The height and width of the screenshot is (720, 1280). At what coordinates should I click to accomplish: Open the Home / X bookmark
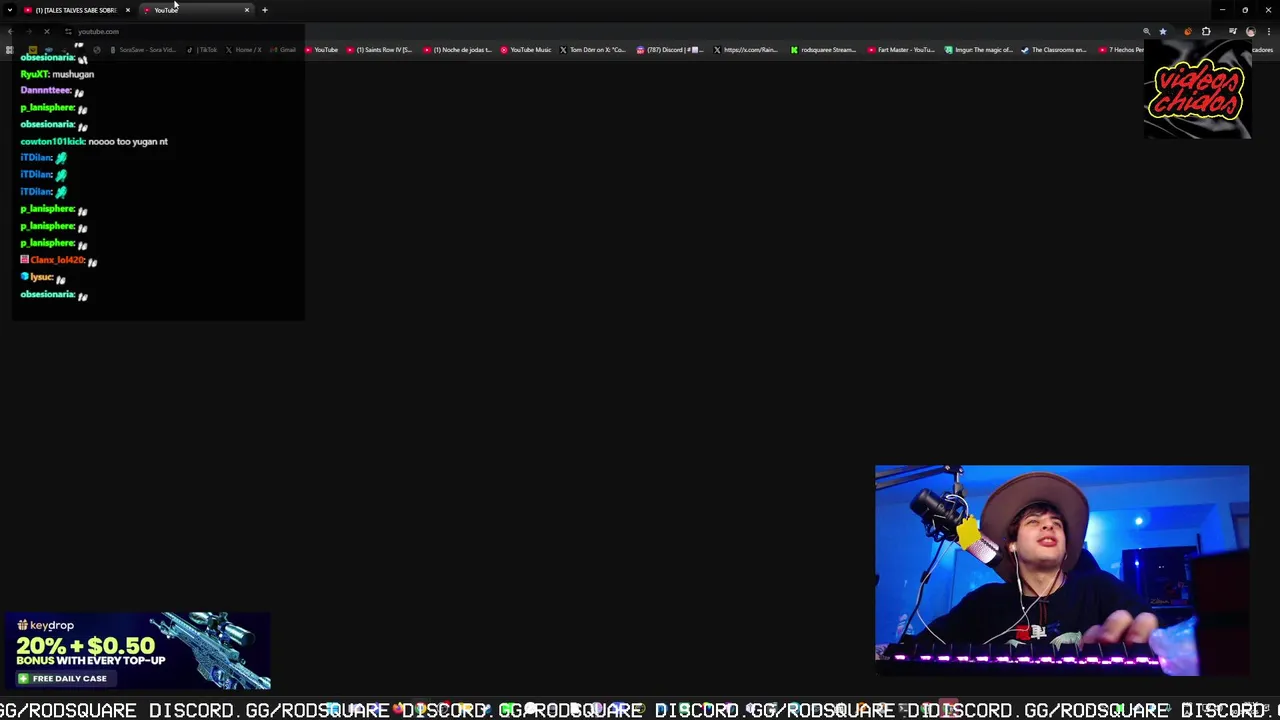[244, 50]
